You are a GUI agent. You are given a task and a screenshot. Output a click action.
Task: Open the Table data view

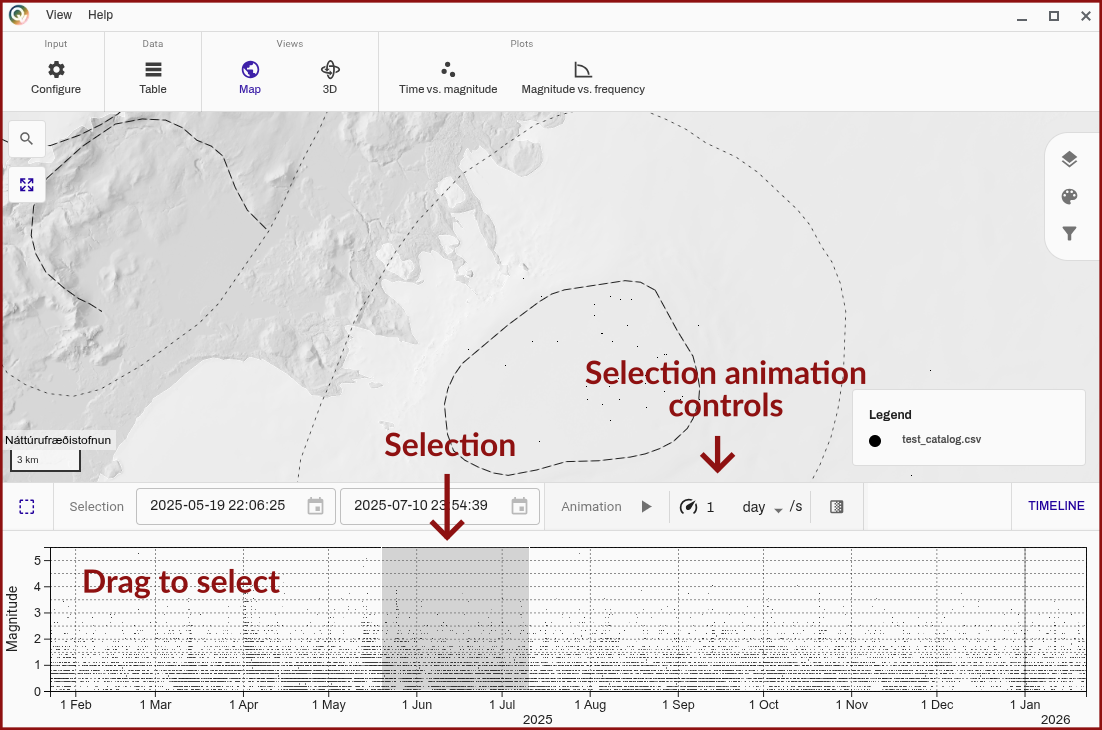[153, 77]
